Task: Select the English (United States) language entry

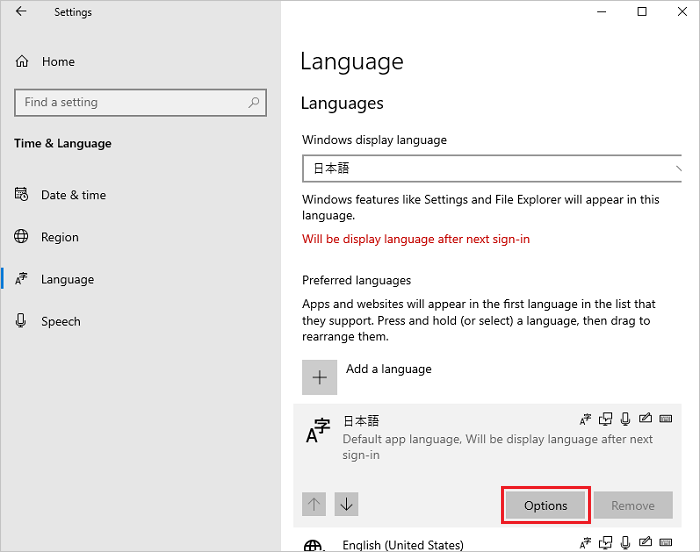Action: [403, 545]
